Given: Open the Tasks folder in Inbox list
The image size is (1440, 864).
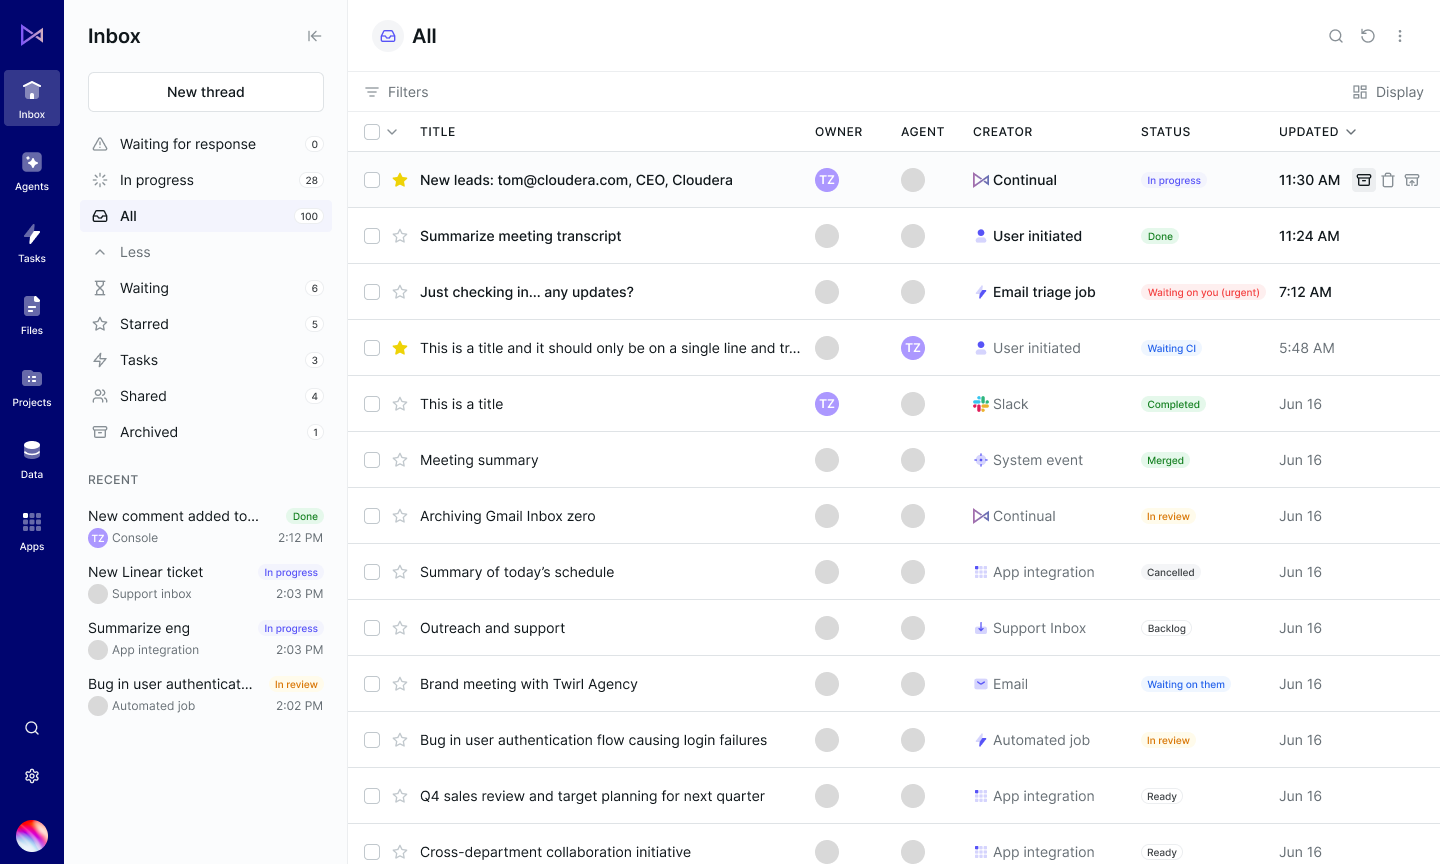Looking at the screenshot, I should coord(206,360).
